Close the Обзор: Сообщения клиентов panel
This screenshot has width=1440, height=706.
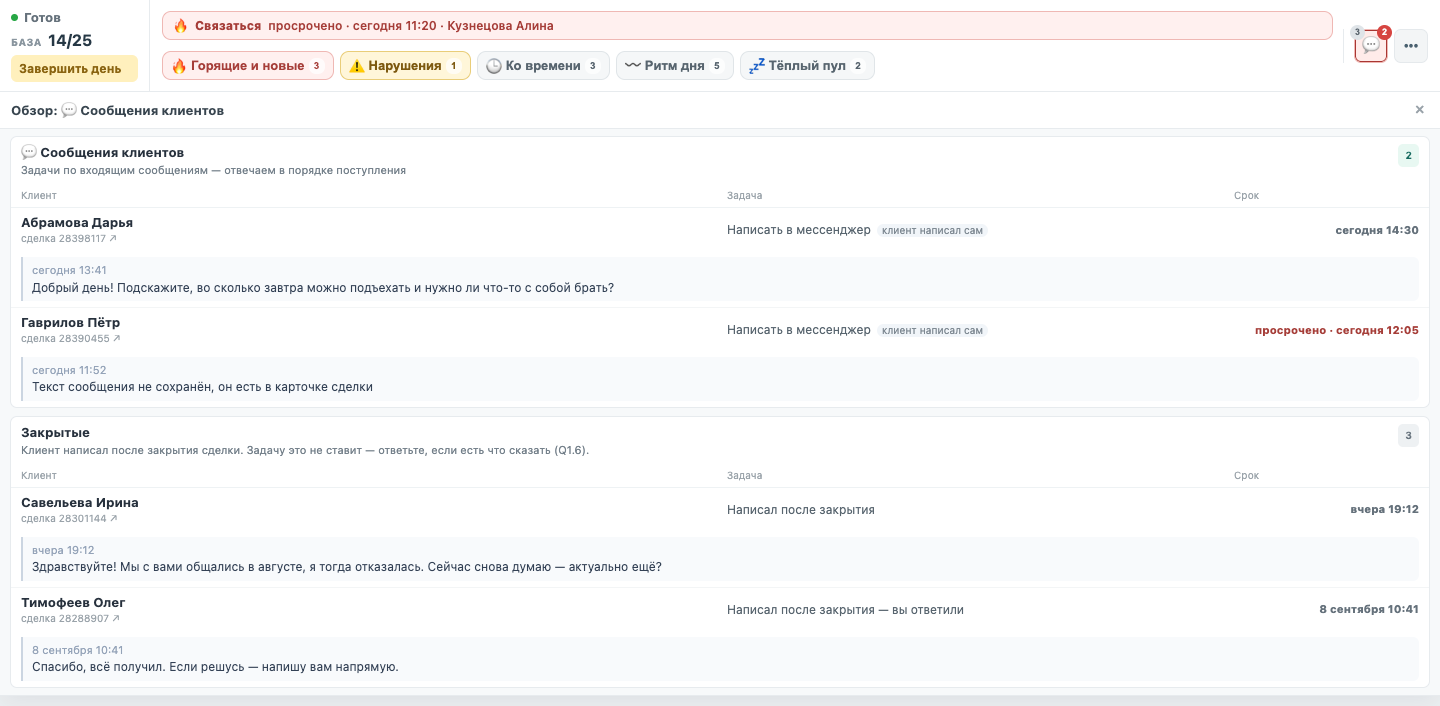[x=1419, y=110]
